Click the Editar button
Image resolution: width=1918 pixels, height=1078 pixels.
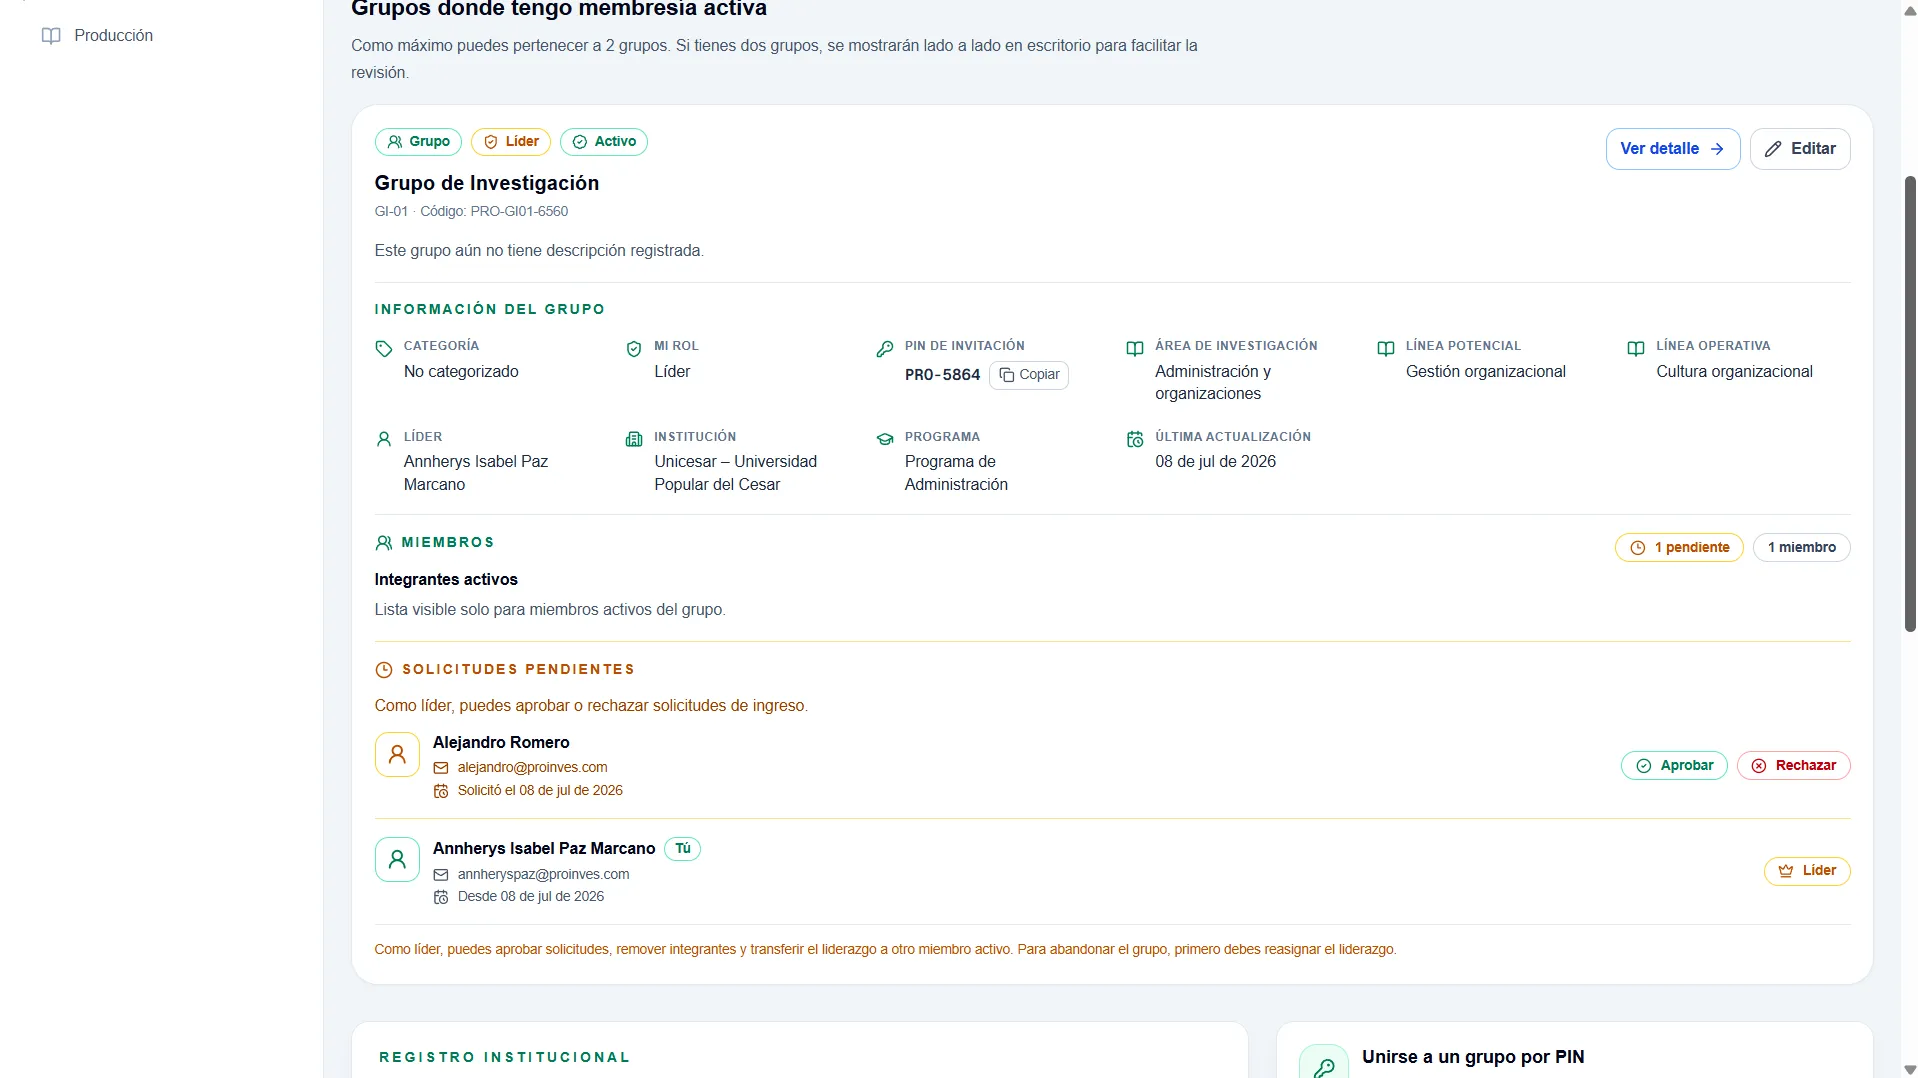pyautogui.click(x=1799, y=149)
